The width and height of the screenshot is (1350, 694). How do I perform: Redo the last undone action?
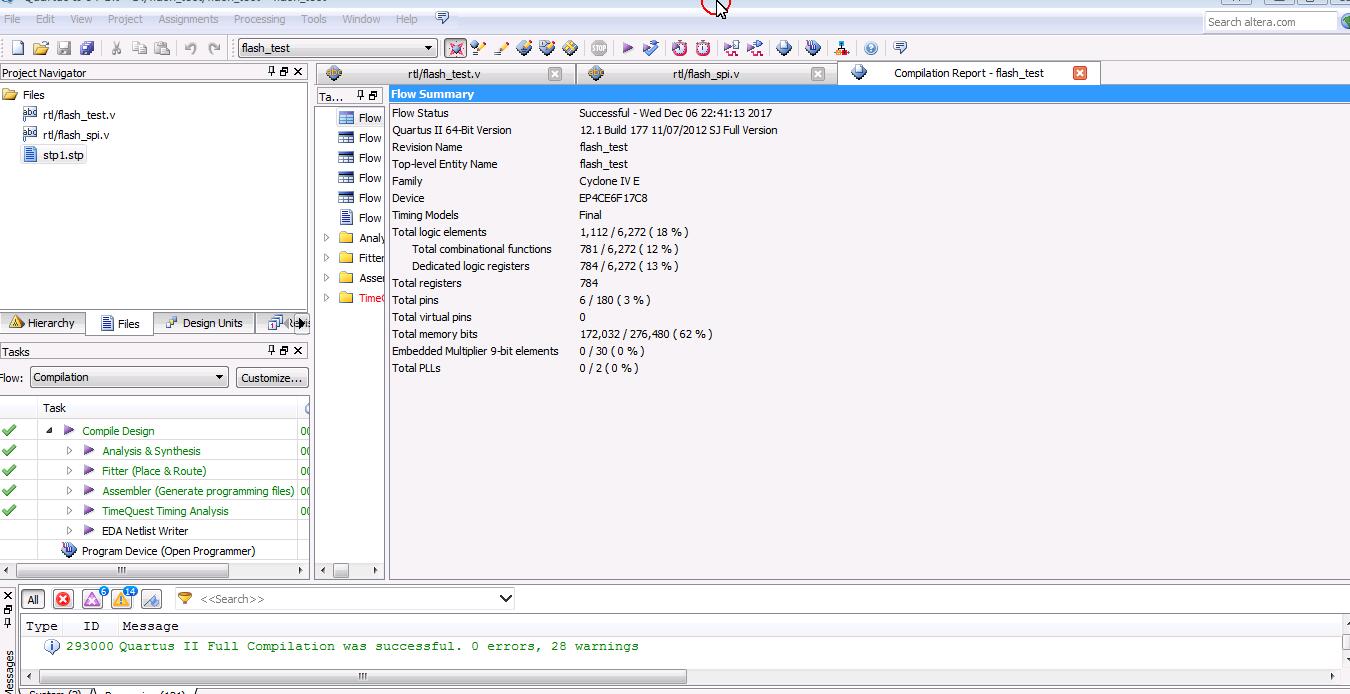(214, 48)
